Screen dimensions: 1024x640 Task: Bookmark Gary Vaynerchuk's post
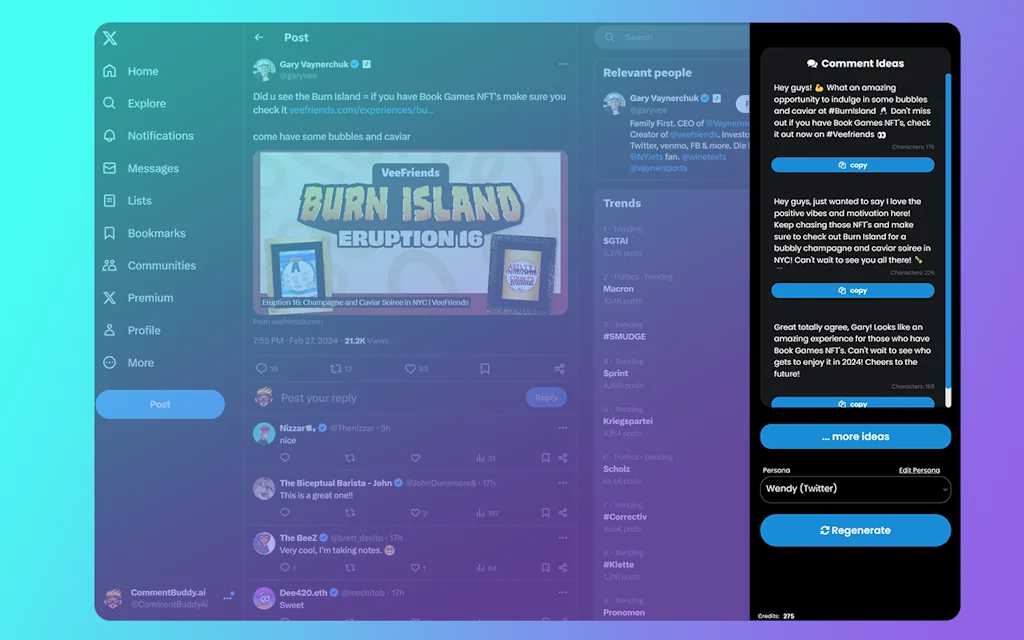(485, 368)
